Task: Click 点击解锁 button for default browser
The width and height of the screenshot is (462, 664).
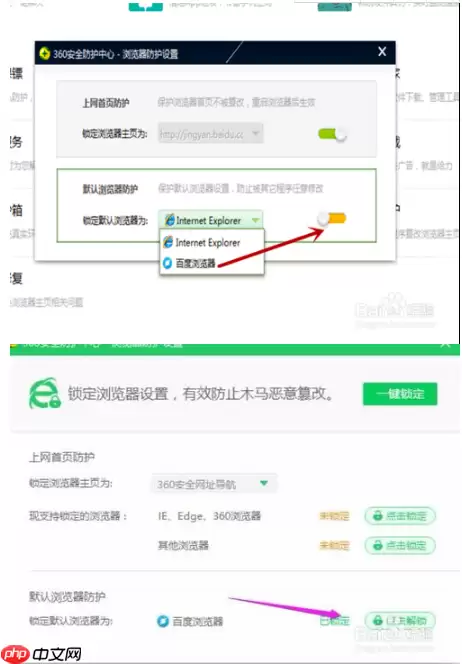Action: 400,620
